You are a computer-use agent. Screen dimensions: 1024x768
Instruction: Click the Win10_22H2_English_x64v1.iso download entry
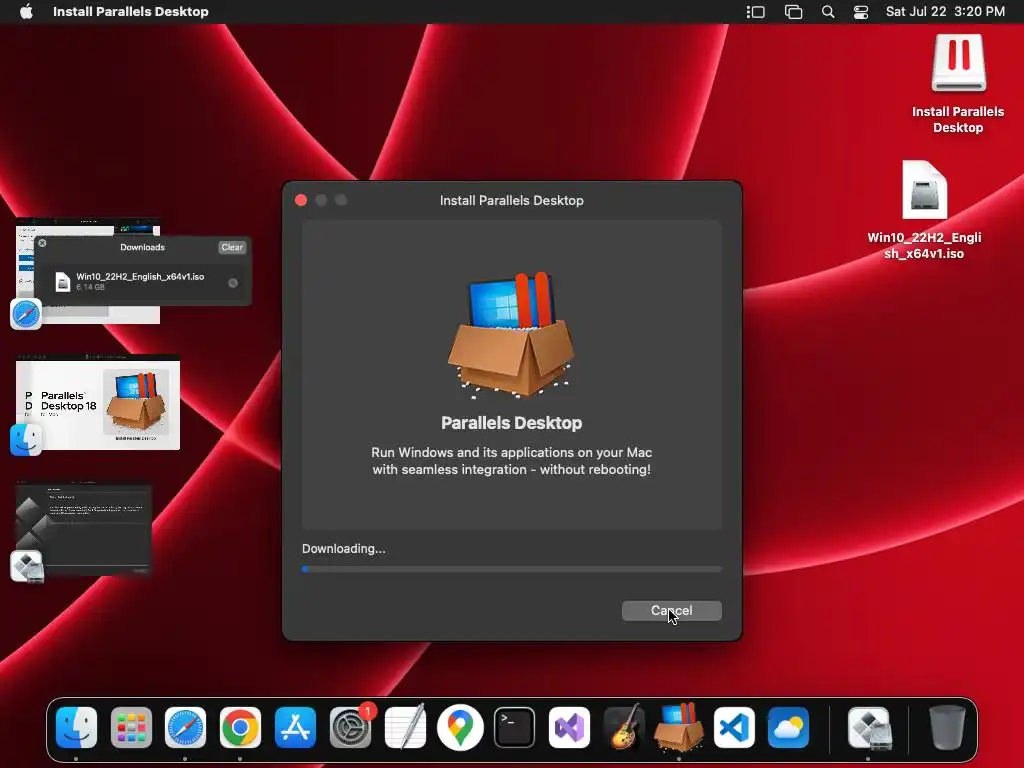click(142, 281)
